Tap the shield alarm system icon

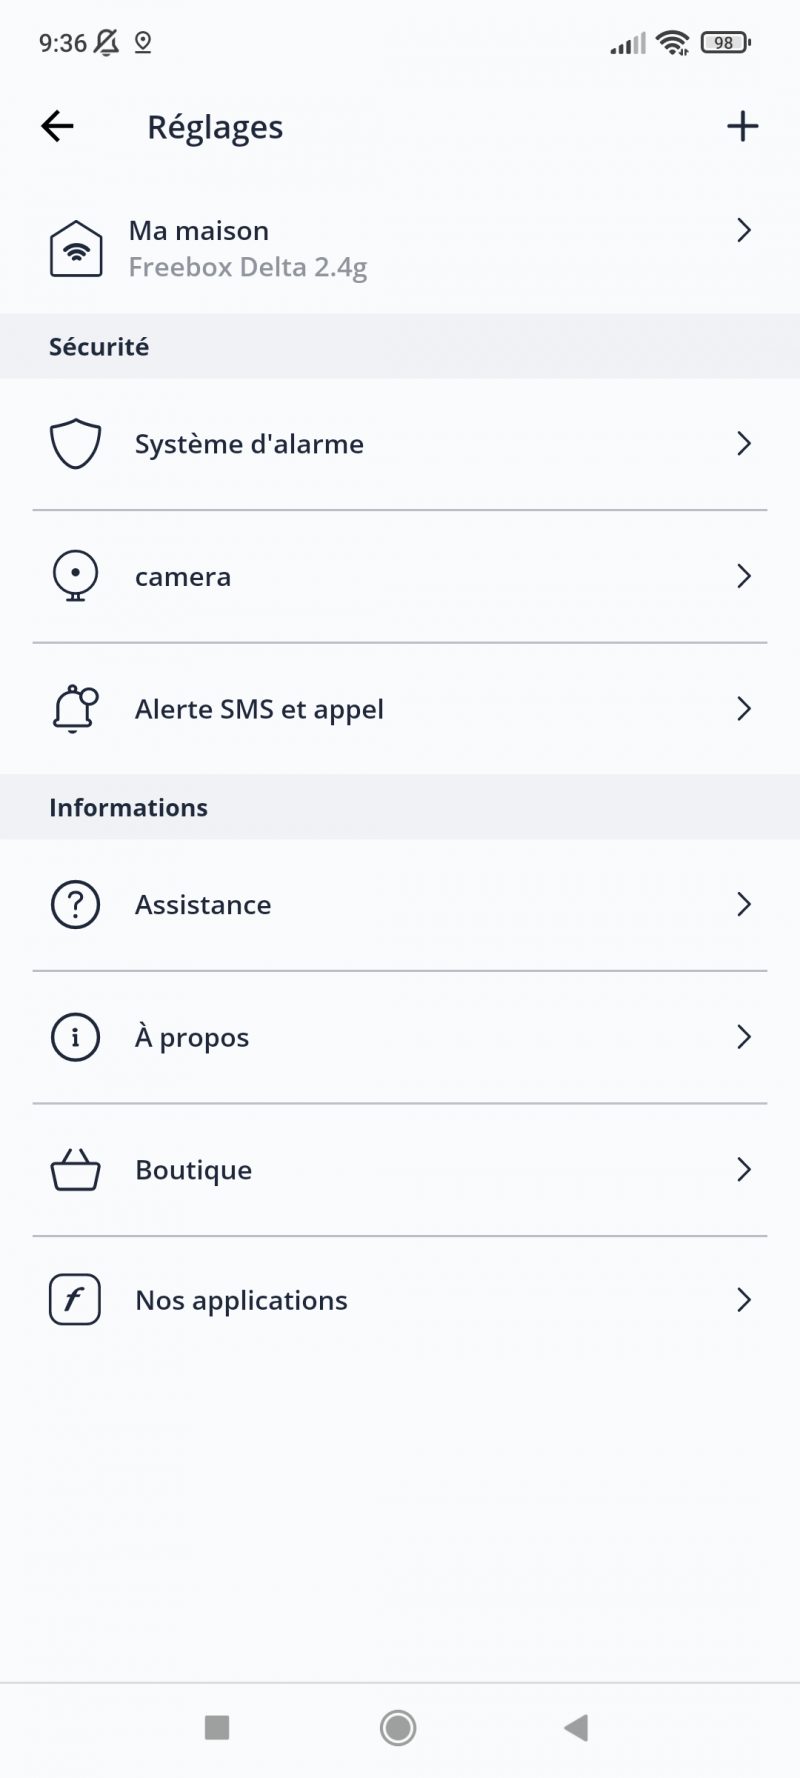(75, 444)
